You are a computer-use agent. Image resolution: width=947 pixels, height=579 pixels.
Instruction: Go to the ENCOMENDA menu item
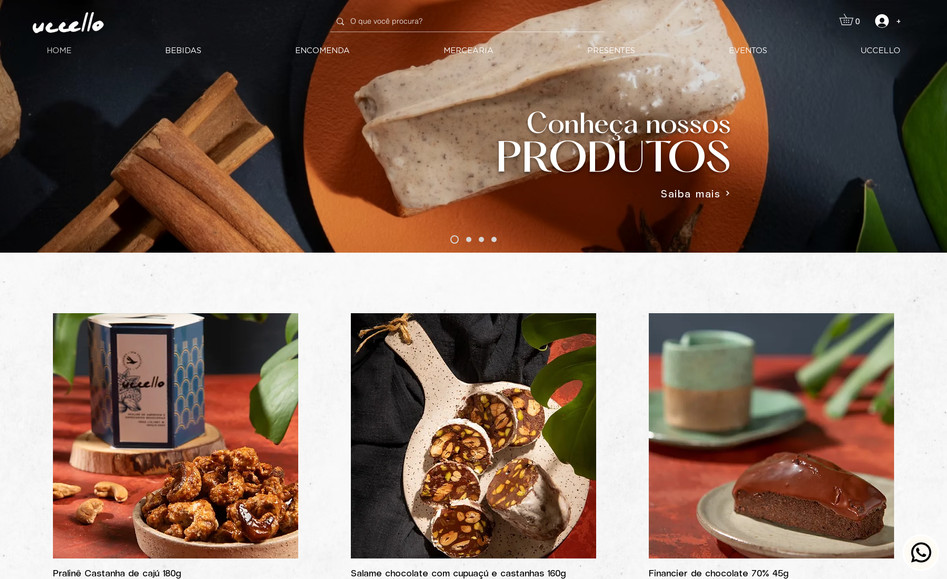[322, 50]
